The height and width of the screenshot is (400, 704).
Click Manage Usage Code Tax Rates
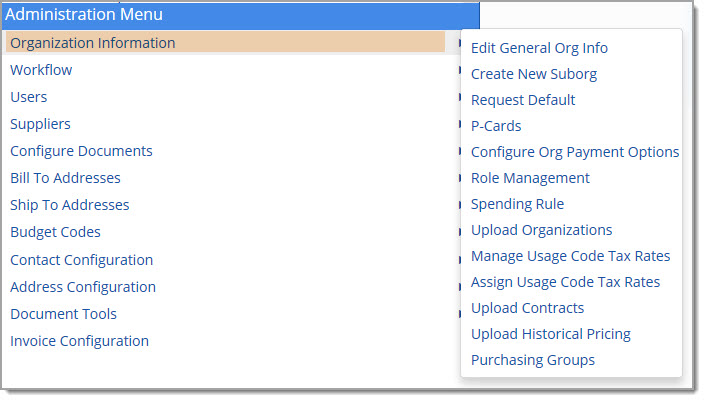coord(570,256)
